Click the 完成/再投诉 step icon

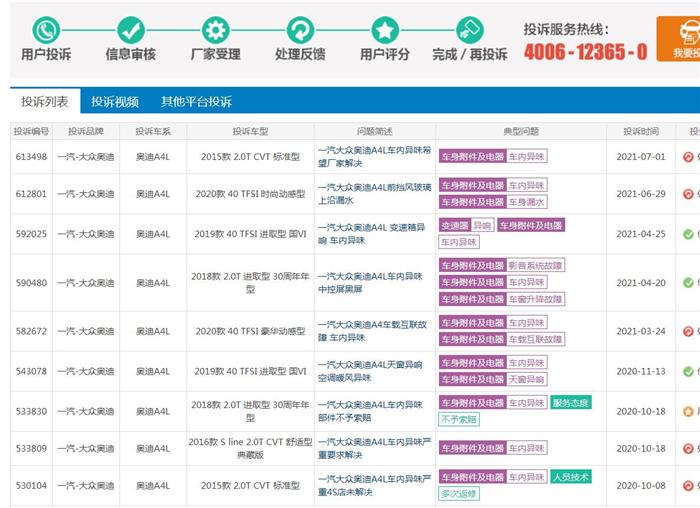click(x=470, y=30)
